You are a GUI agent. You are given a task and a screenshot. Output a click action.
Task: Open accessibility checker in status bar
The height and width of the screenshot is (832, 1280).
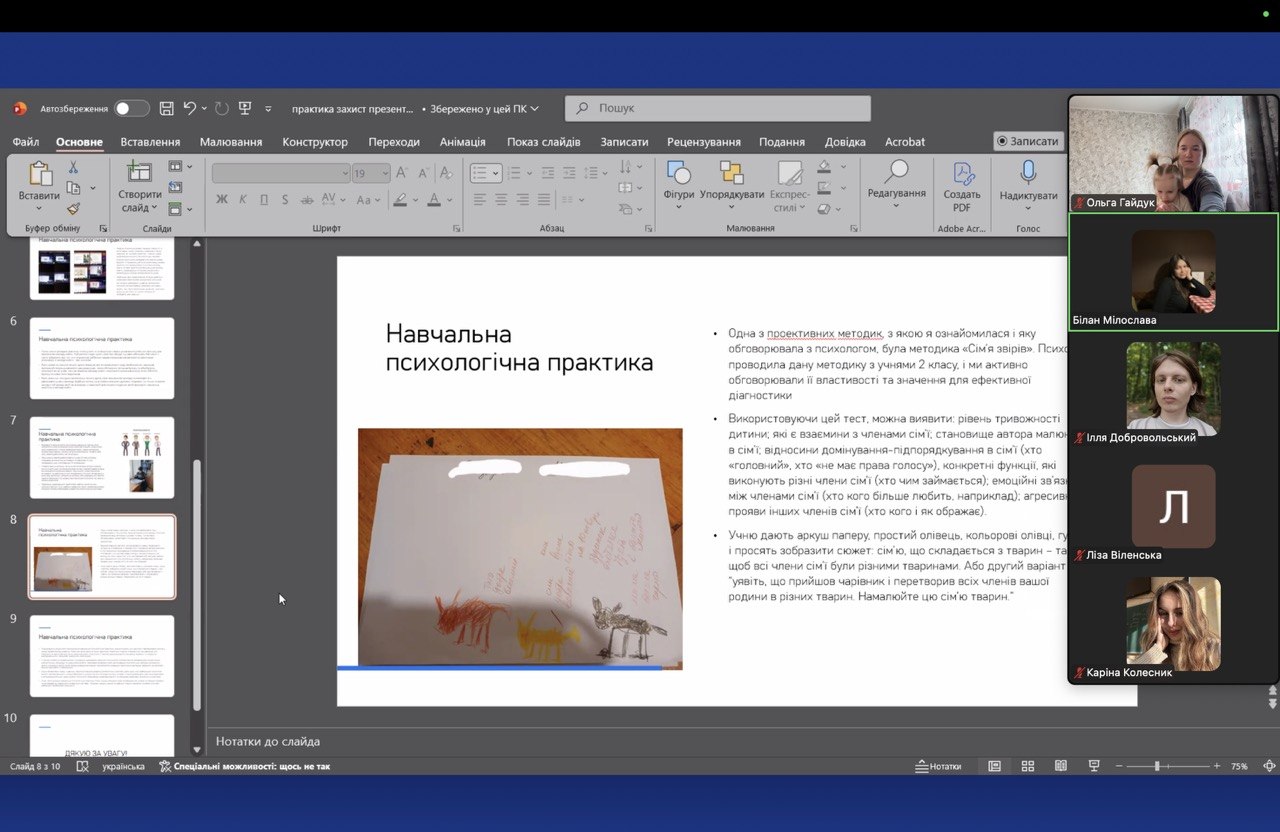click(244, 767)
